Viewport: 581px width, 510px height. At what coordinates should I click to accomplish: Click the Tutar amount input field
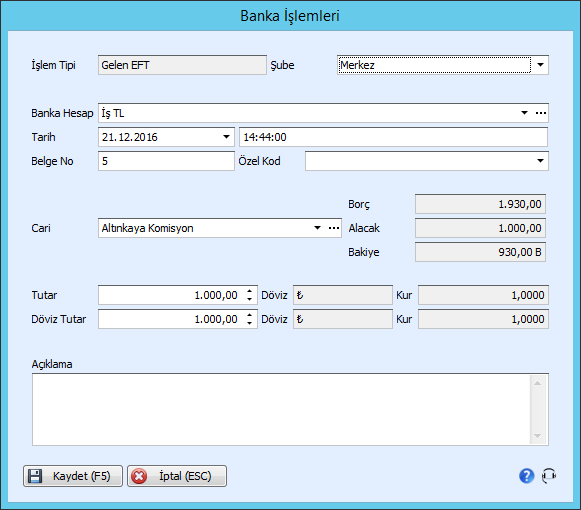(172, 295)
